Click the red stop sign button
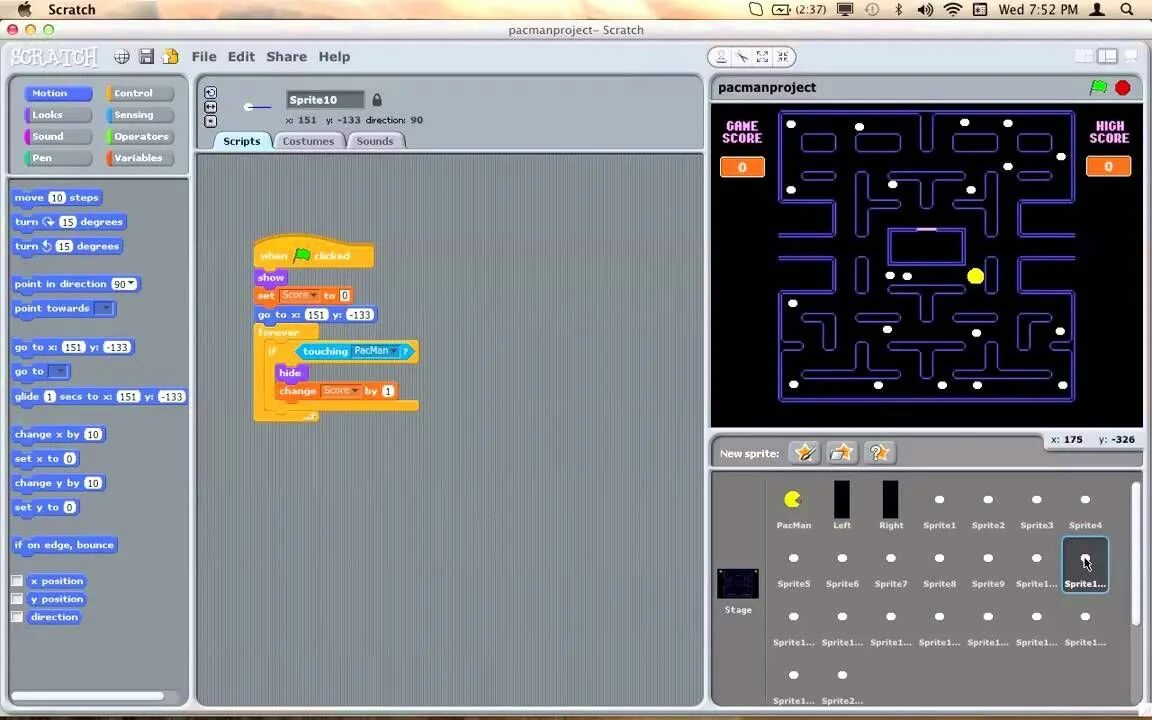 click(1123, 87)
